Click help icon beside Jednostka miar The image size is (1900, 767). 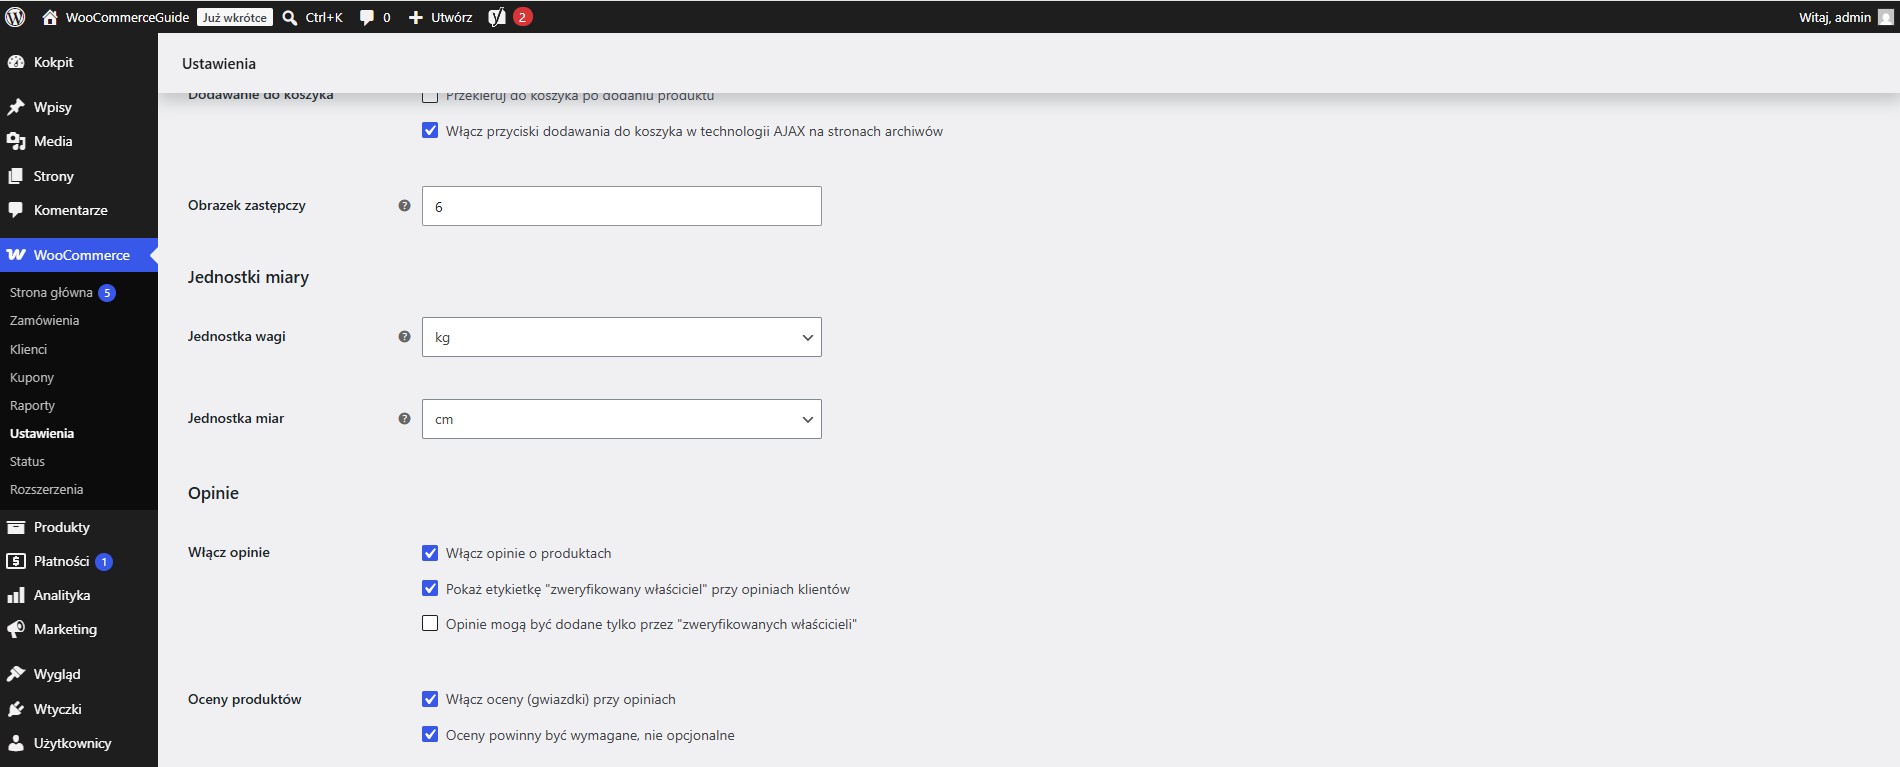click(x=404, y=418)
